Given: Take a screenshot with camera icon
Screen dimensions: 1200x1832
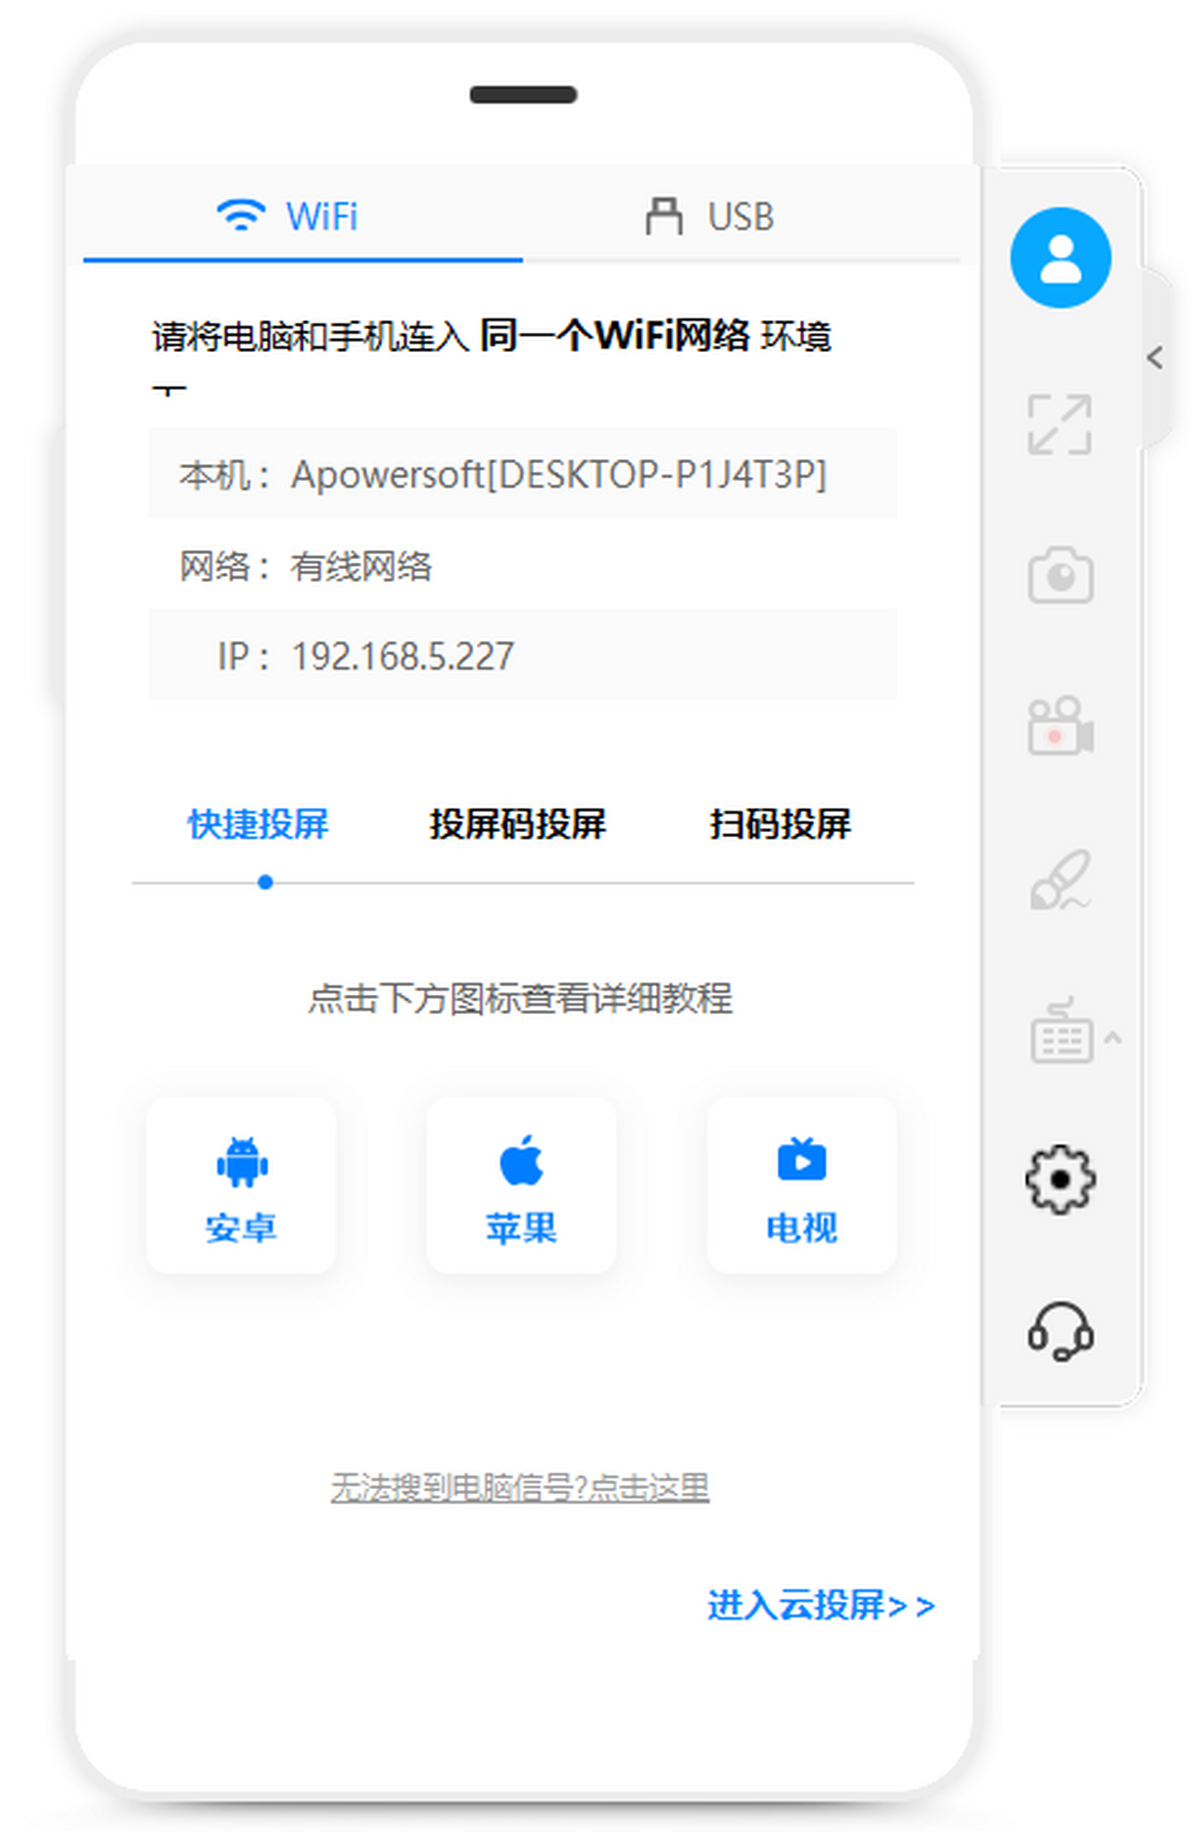Looking at the screenshot, I should coord(1060,574).
